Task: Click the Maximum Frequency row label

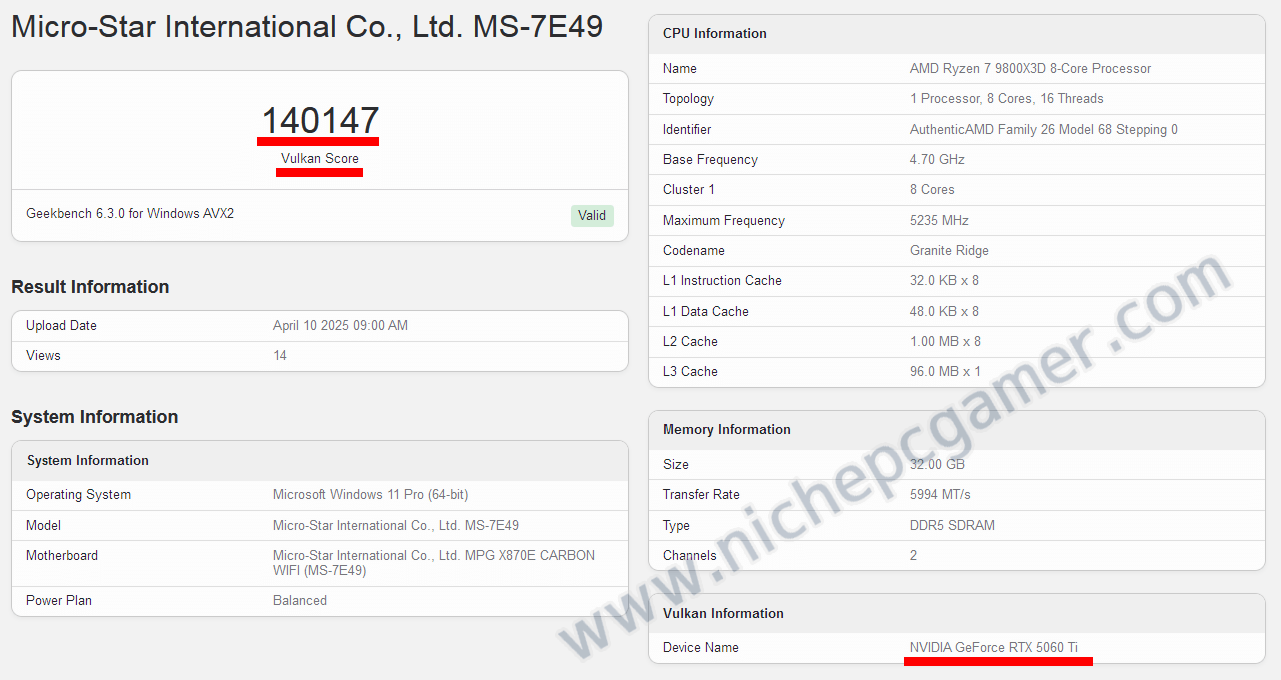Action: [724, 220]
